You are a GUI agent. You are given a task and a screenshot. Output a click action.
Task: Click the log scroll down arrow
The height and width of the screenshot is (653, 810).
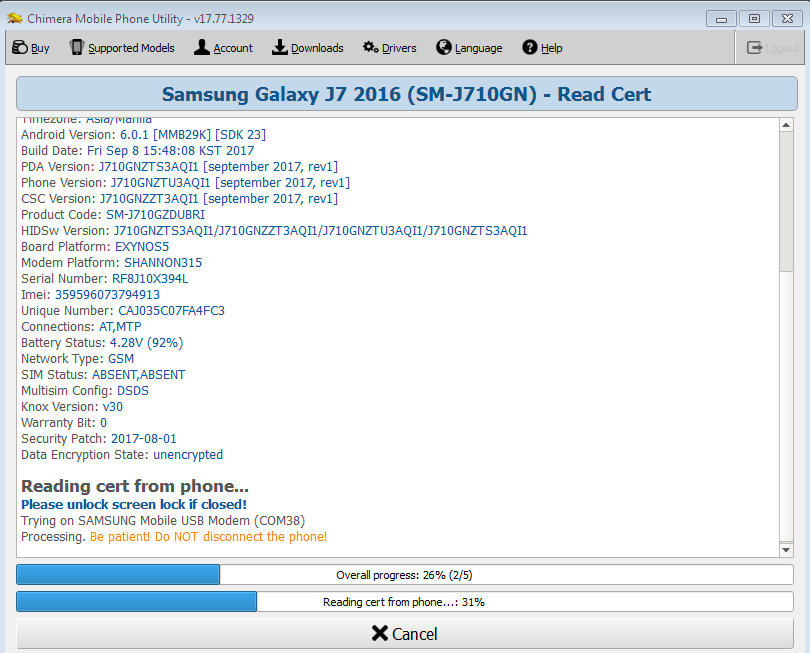[786, 550]
